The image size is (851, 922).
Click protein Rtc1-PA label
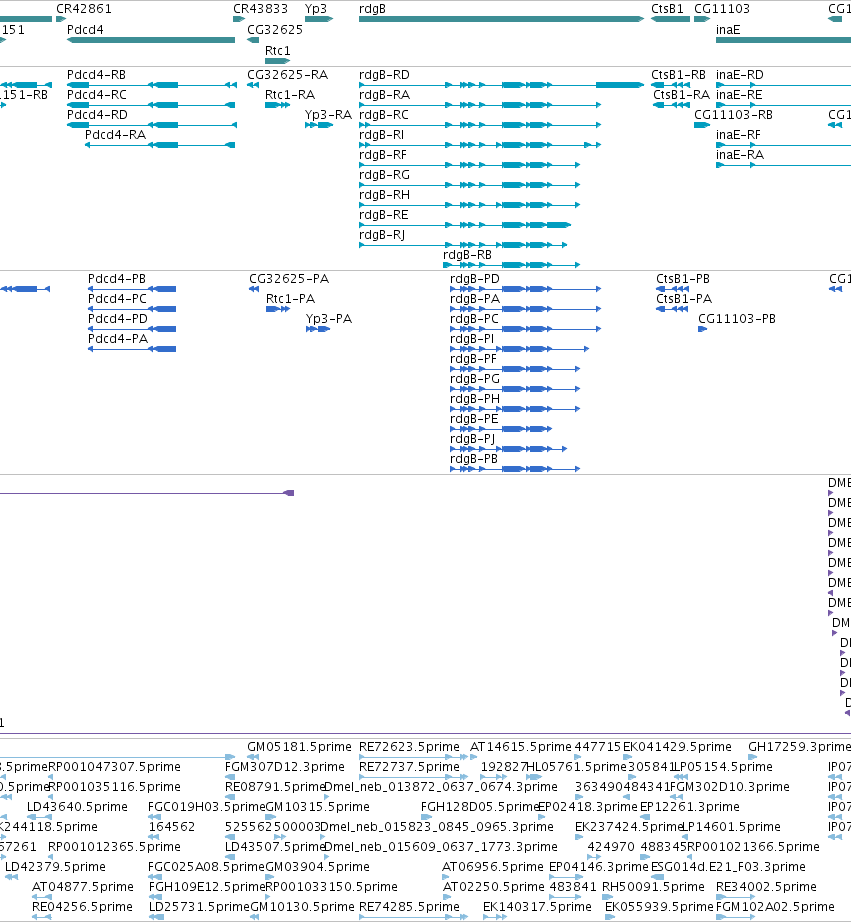(x=291, y=299)
